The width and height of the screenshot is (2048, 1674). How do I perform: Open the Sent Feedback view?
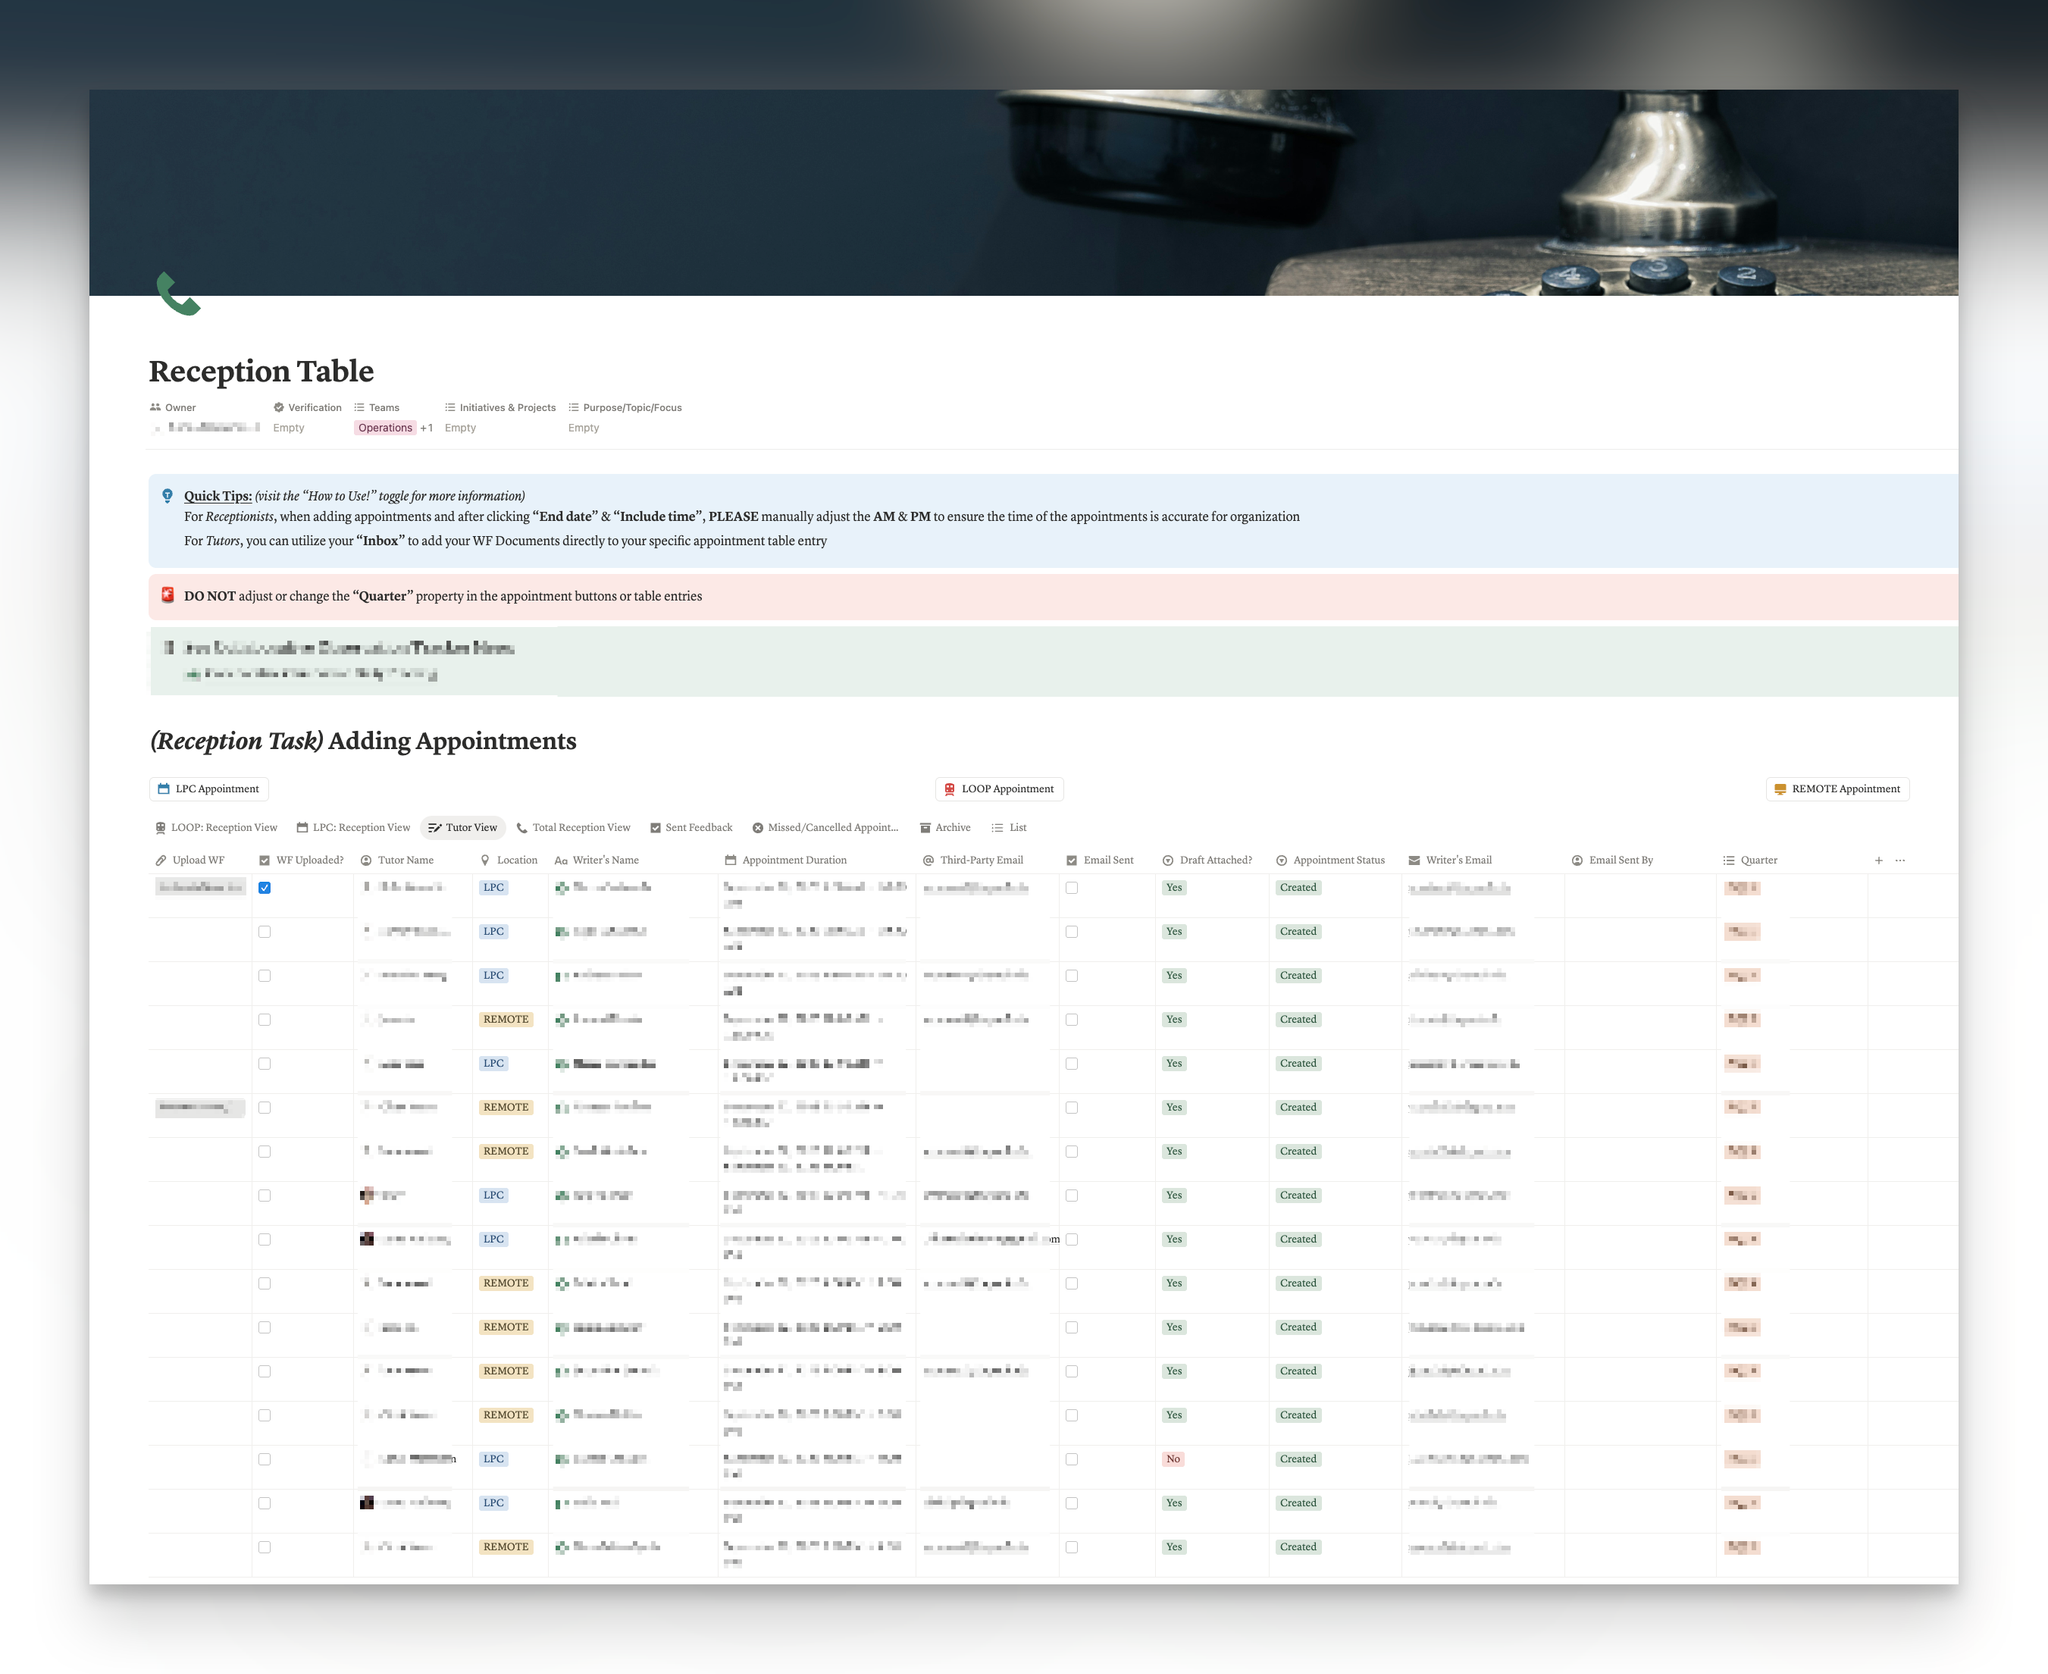point(691,827)
